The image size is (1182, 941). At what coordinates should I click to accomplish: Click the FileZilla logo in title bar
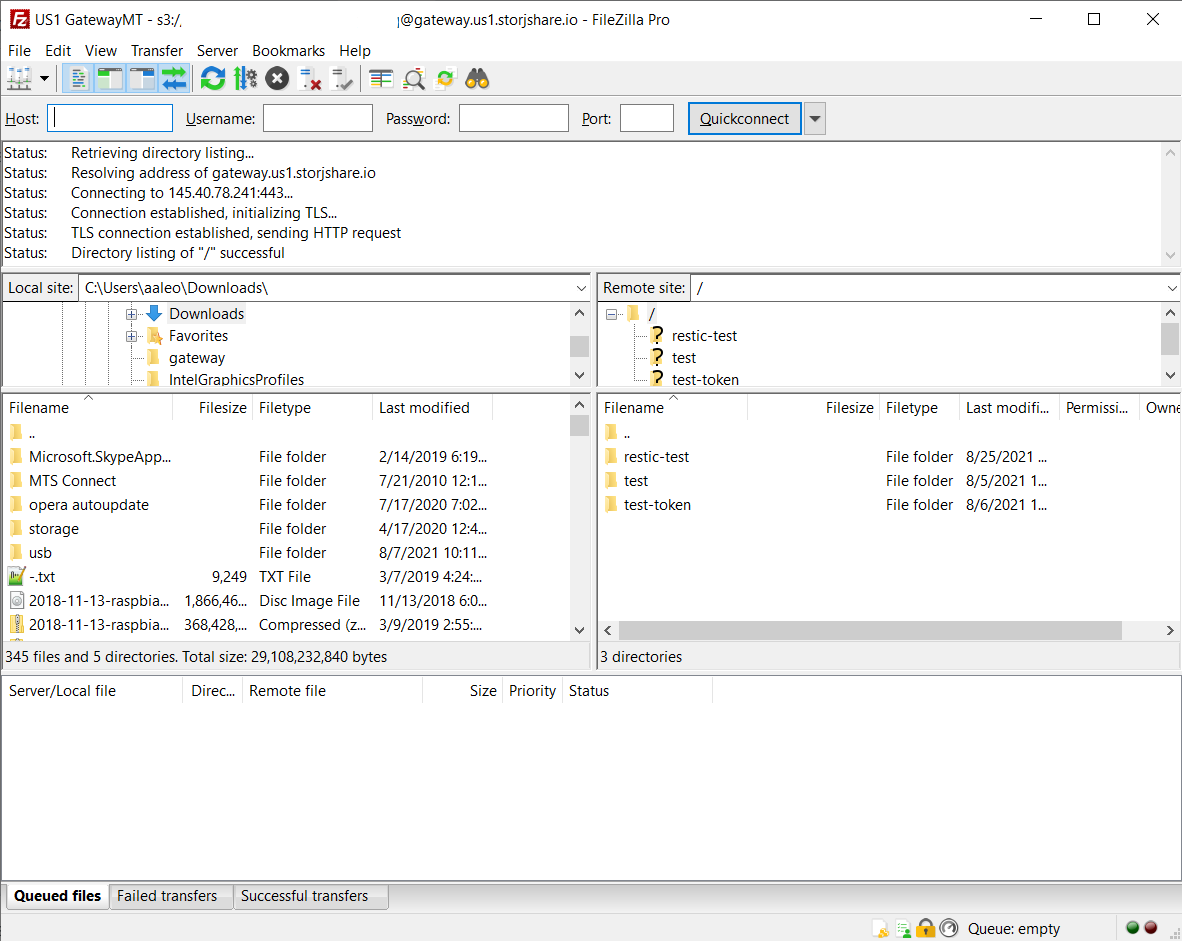click(x=19, y=20)
